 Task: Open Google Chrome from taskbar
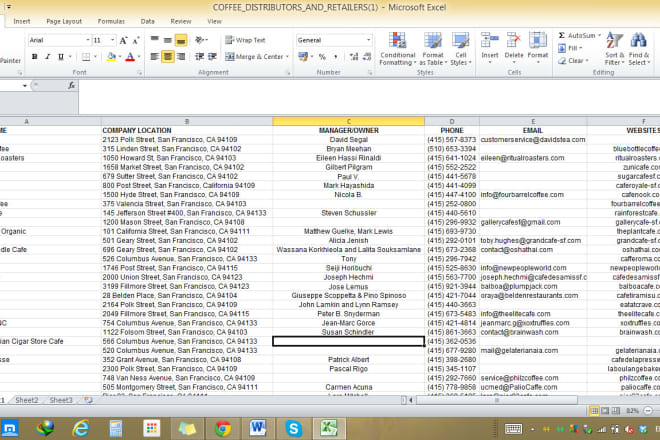pos(223,429)
